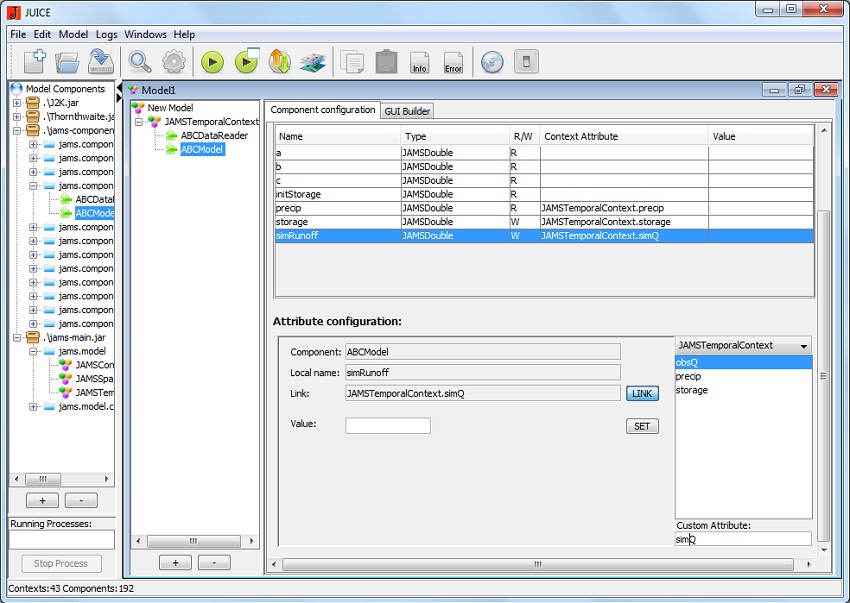Open a model using the folder icon
Image resolution: width=850 pixels, height=603 pixels.
pyautogui.click(x=67, y=62)
